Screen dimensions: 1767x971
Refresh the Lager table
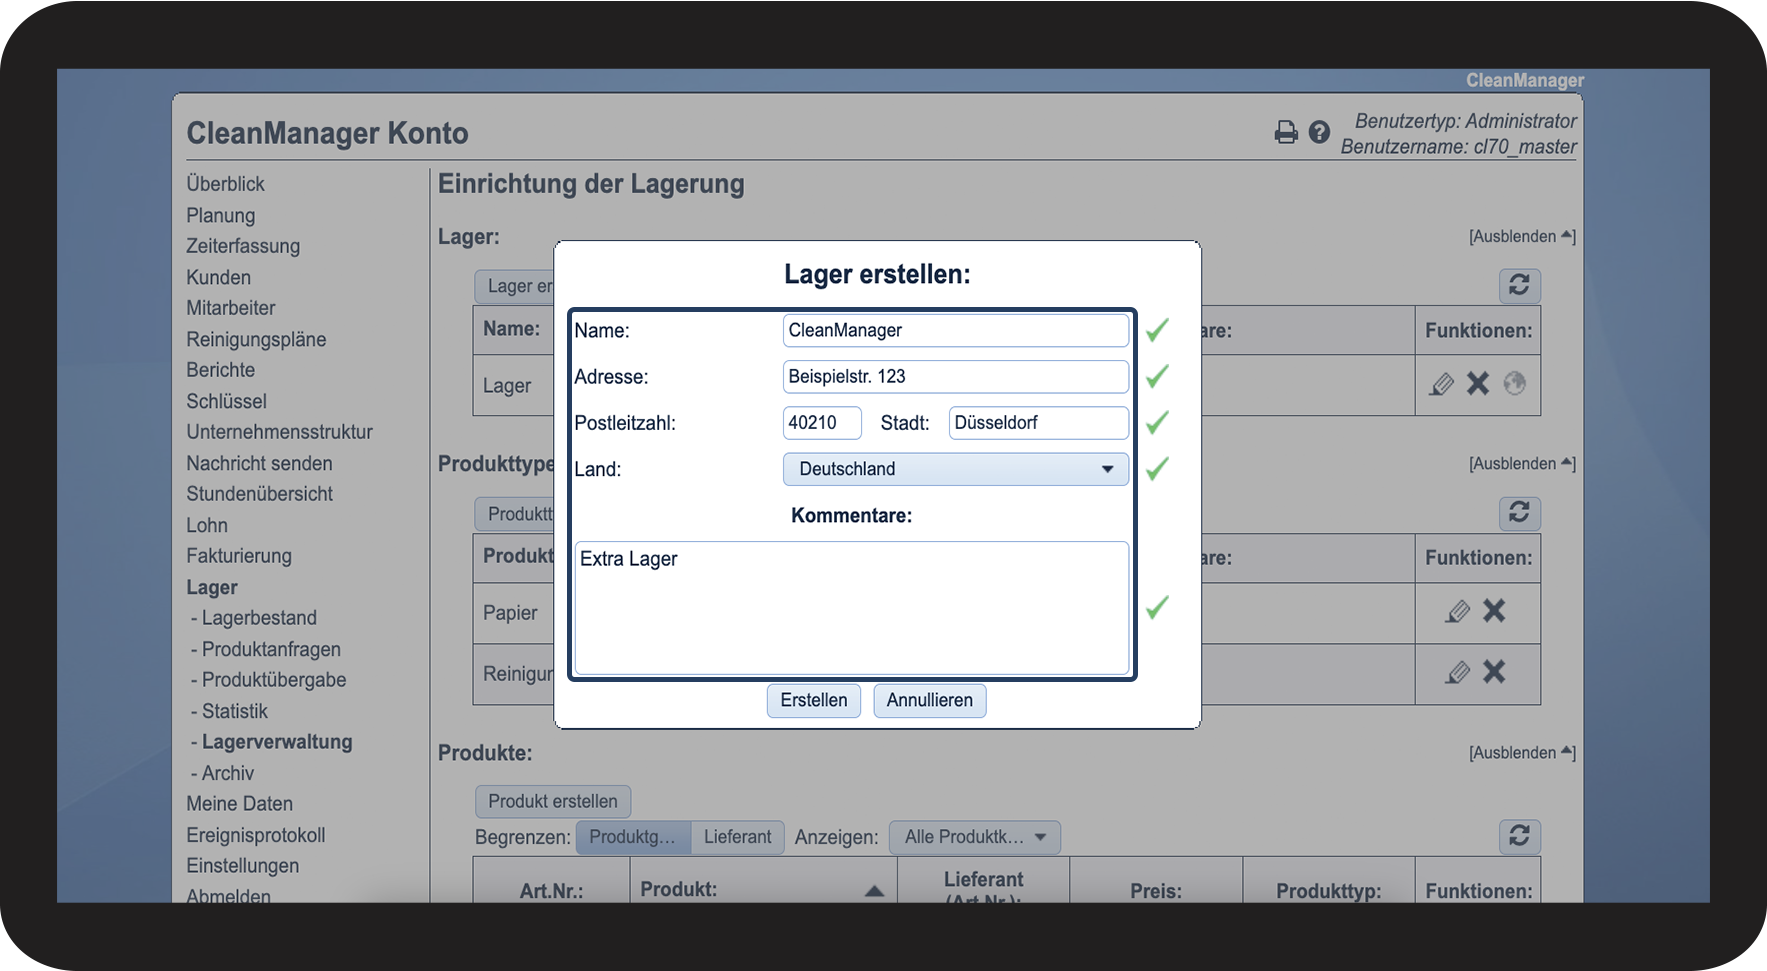1519,286
